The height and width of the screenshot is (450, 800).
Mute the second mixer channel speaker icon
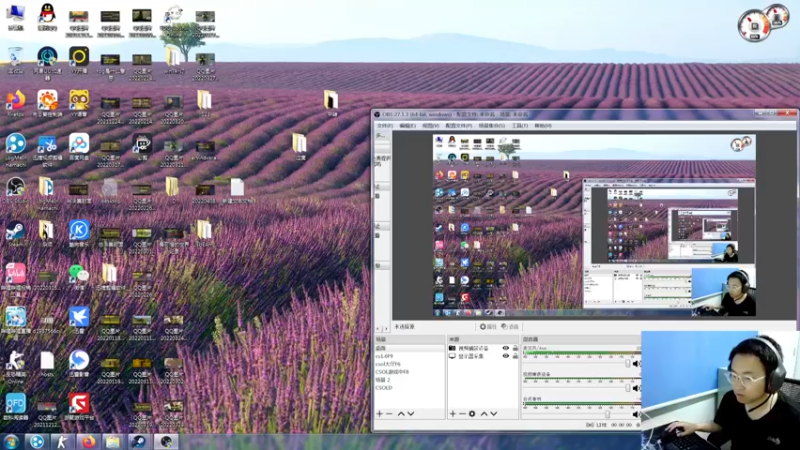pos(636,388)
